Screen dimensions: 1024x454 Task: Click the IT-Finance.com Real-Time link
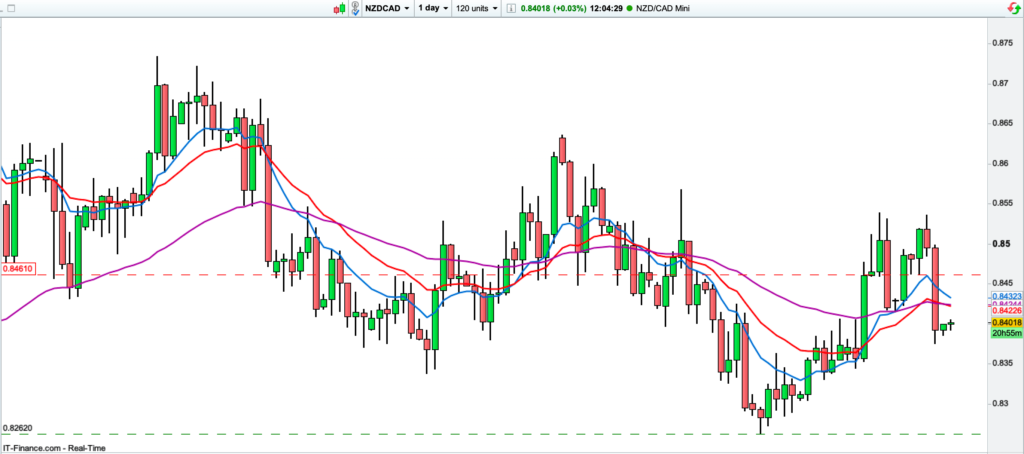click(x=52, y=446)
